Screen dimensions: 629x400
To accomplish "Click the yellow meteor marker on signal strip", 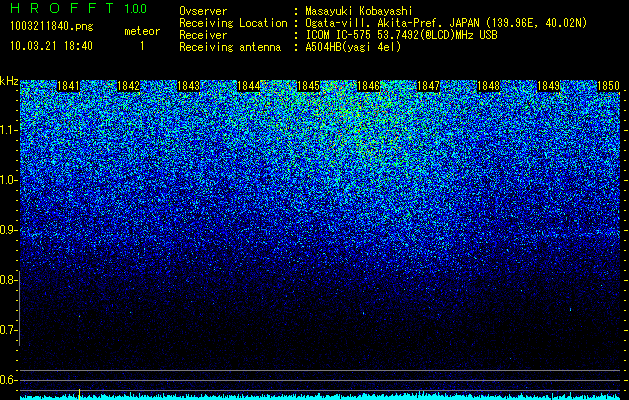I will [79, 394].
